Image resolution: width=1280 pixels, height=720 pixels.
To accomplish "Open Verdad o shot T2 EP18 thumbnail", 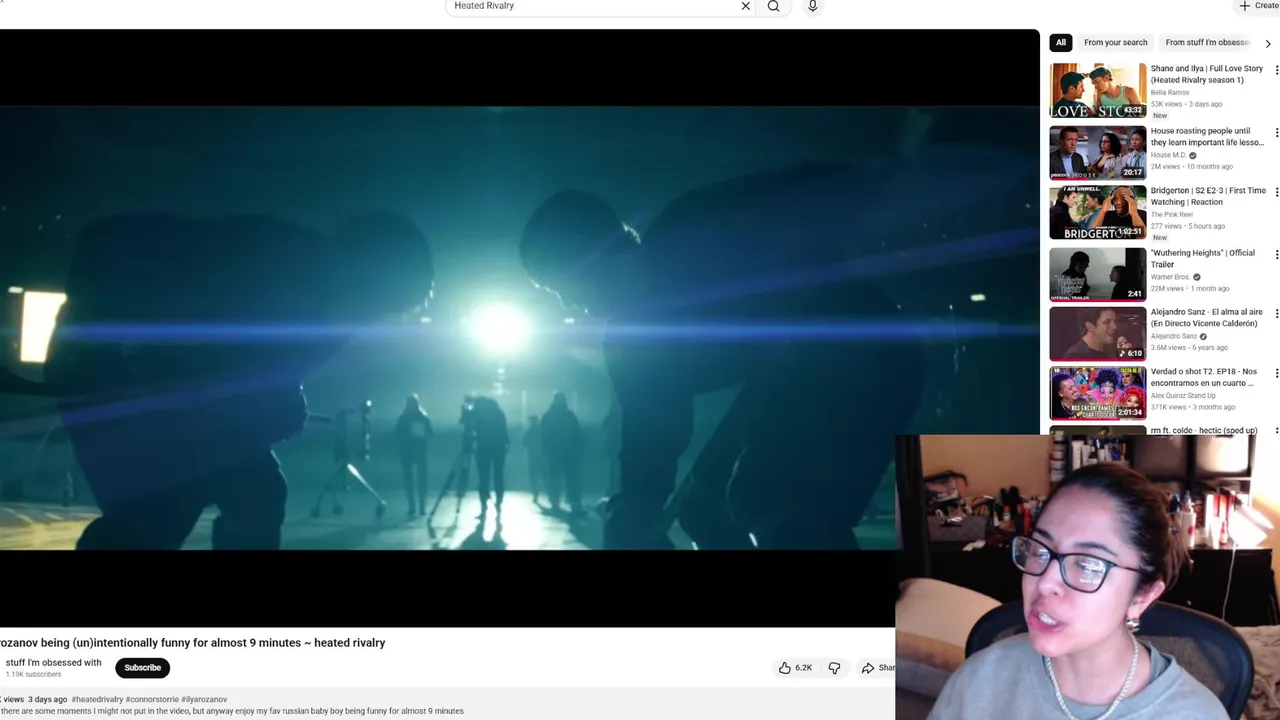I will coord(1097,393).
